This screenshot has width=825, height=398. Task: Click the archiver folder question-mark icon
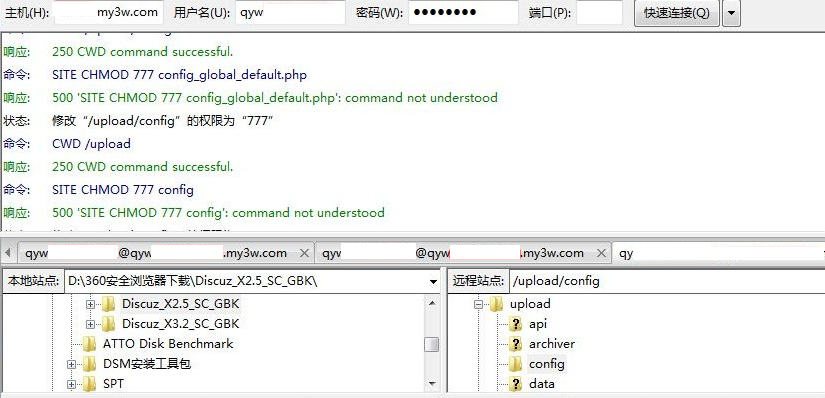[516, 344]
